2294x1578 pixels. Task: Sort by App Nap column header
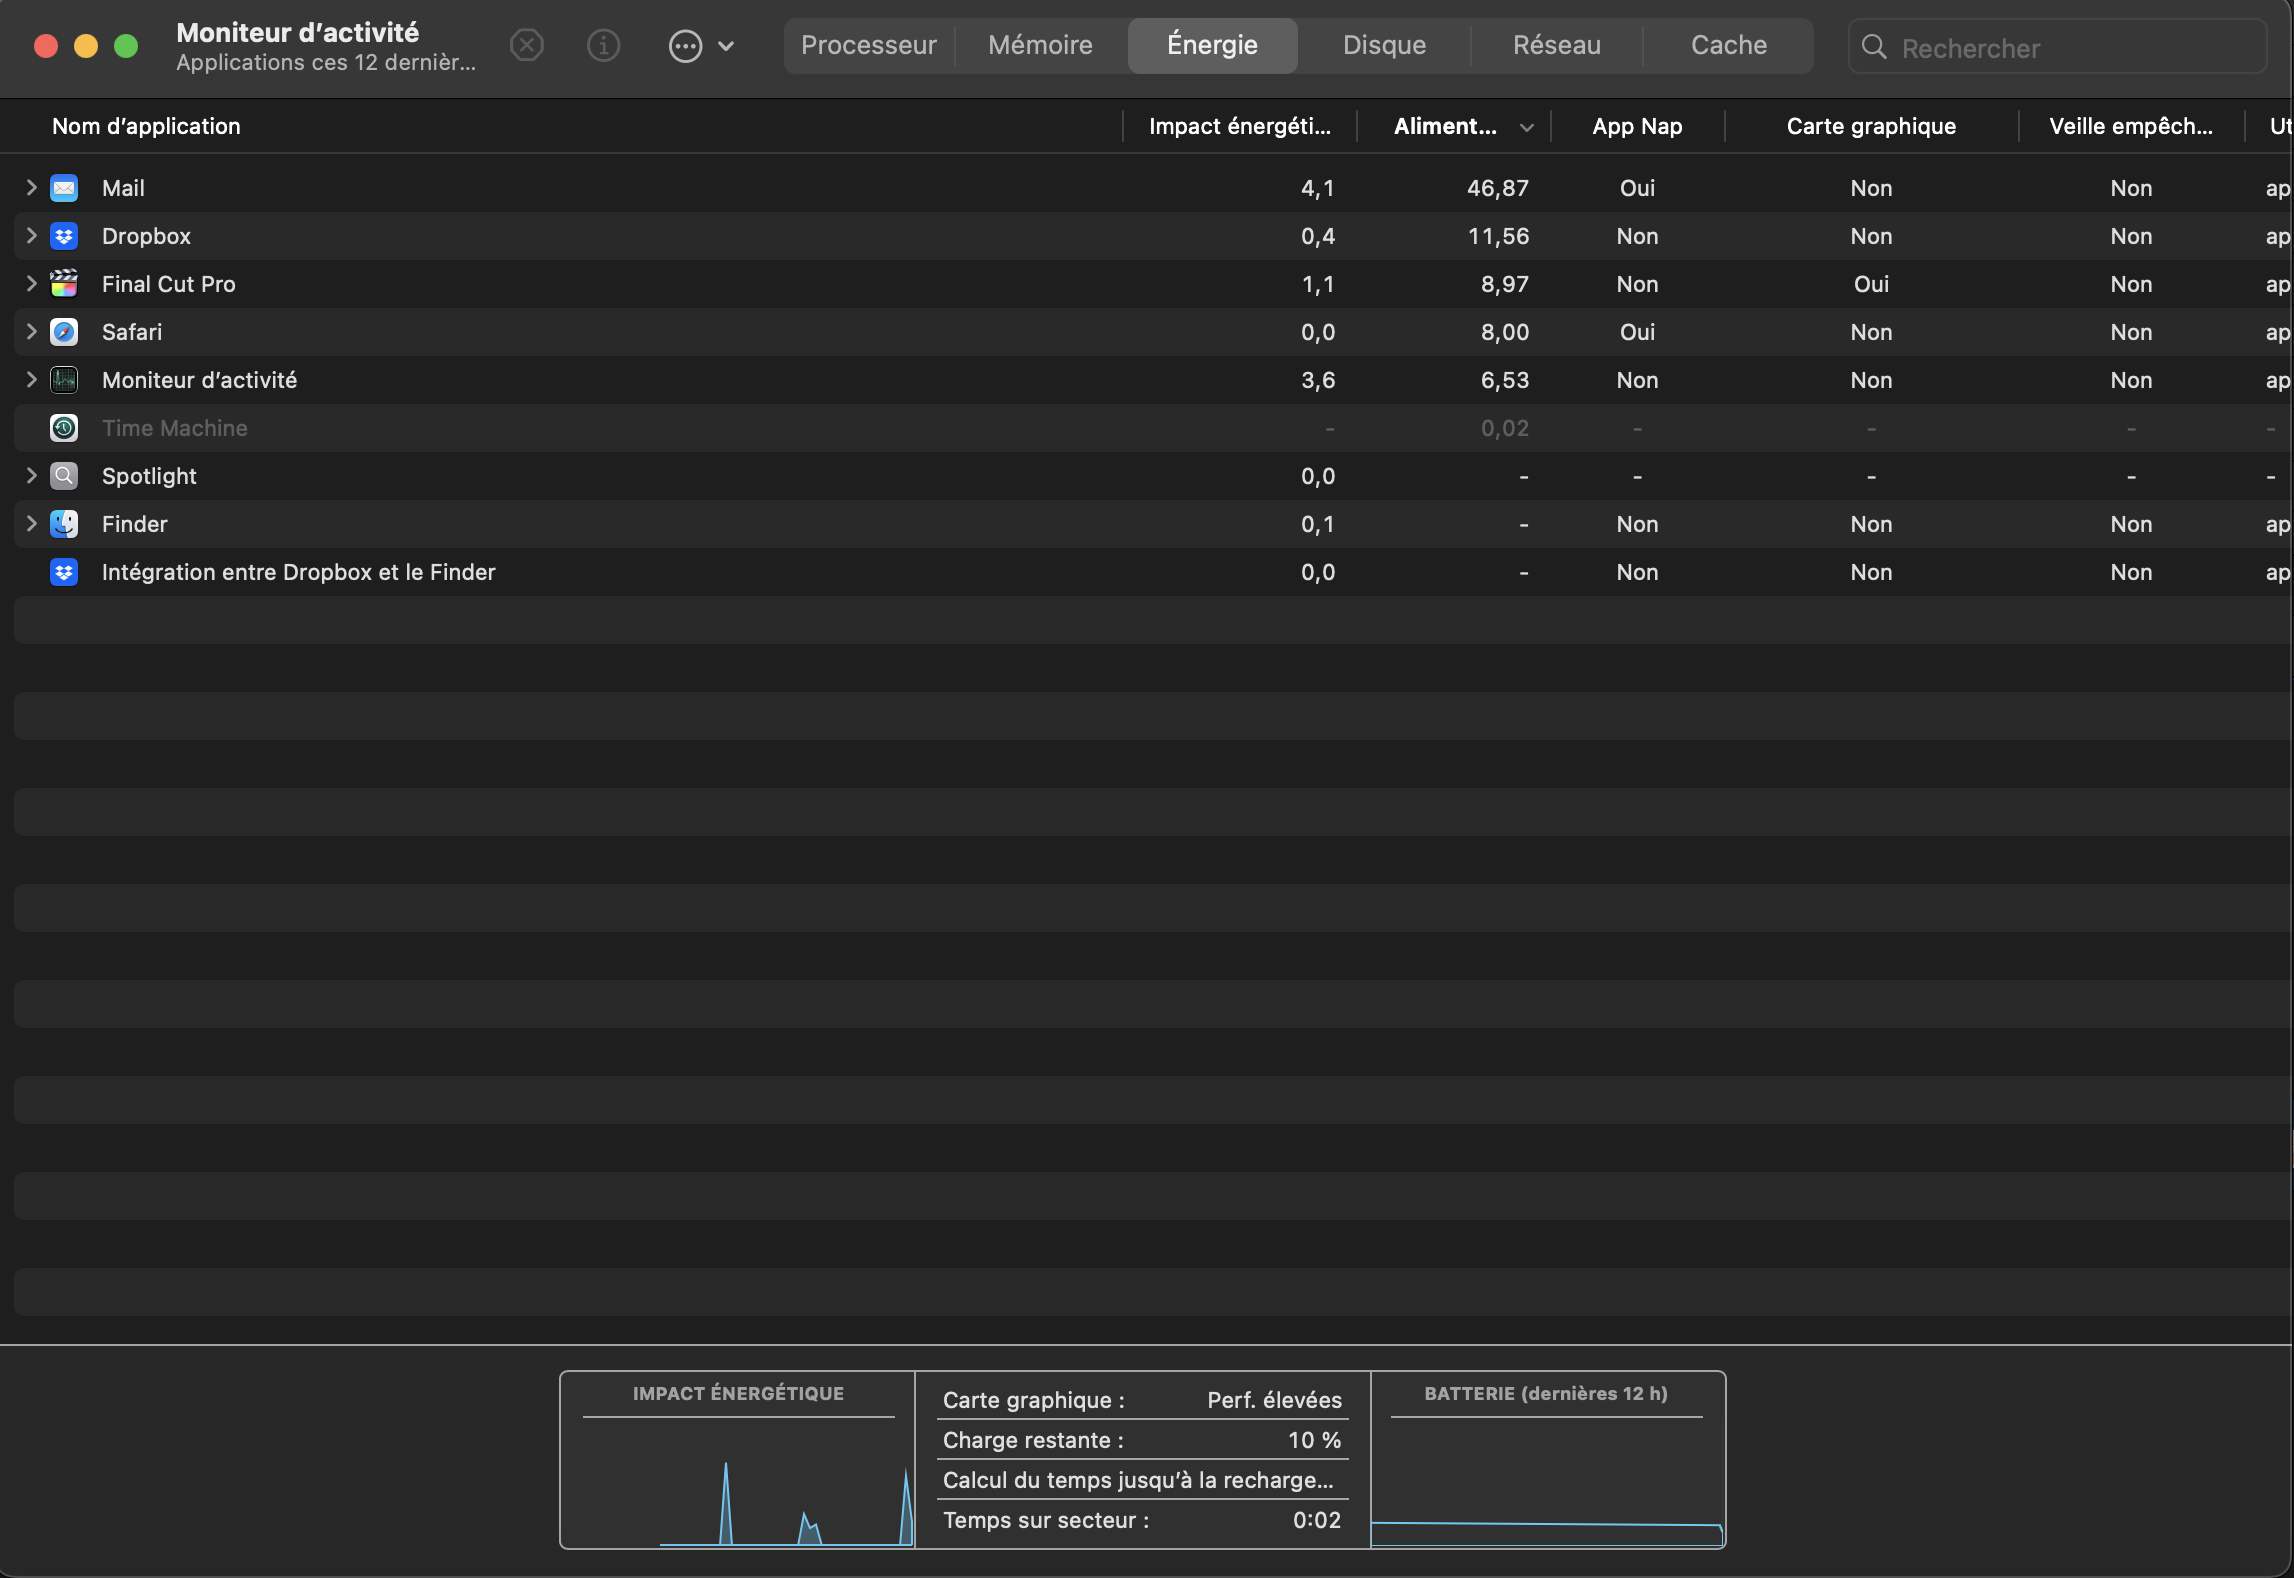pos(1636,126)
